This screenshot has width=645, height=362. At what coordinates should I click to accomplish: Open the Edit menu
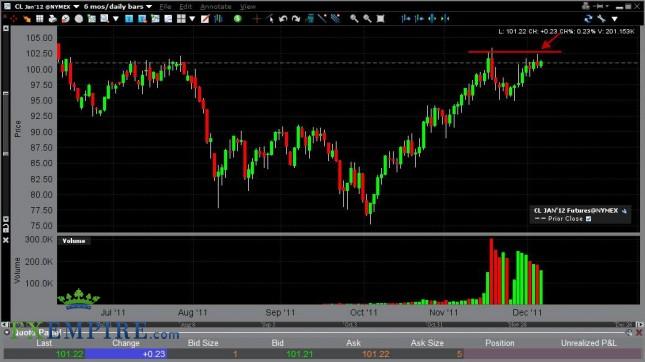point(186,7)
